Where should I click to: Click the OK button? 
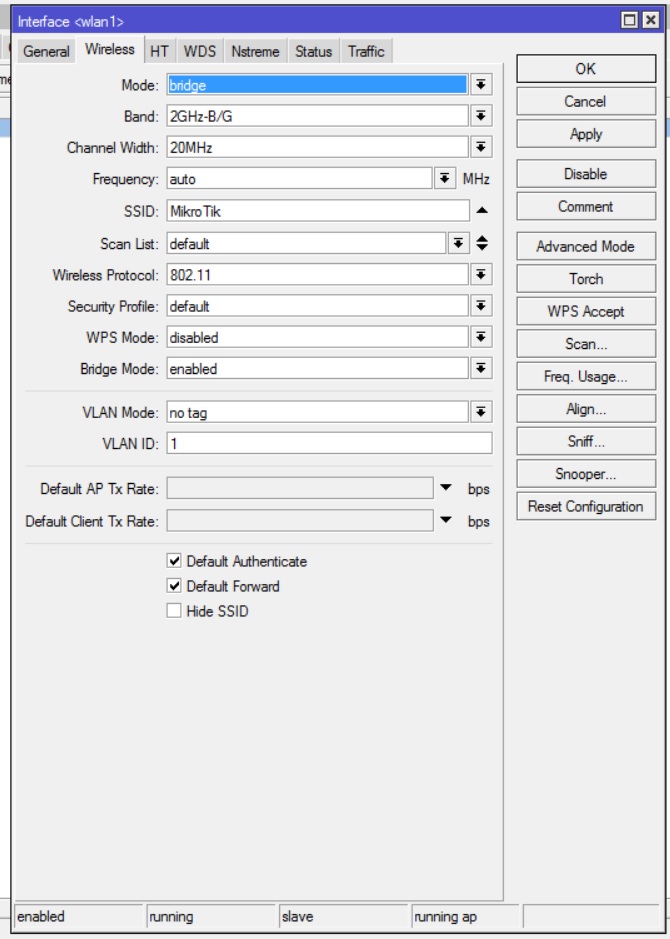(586, 69)
